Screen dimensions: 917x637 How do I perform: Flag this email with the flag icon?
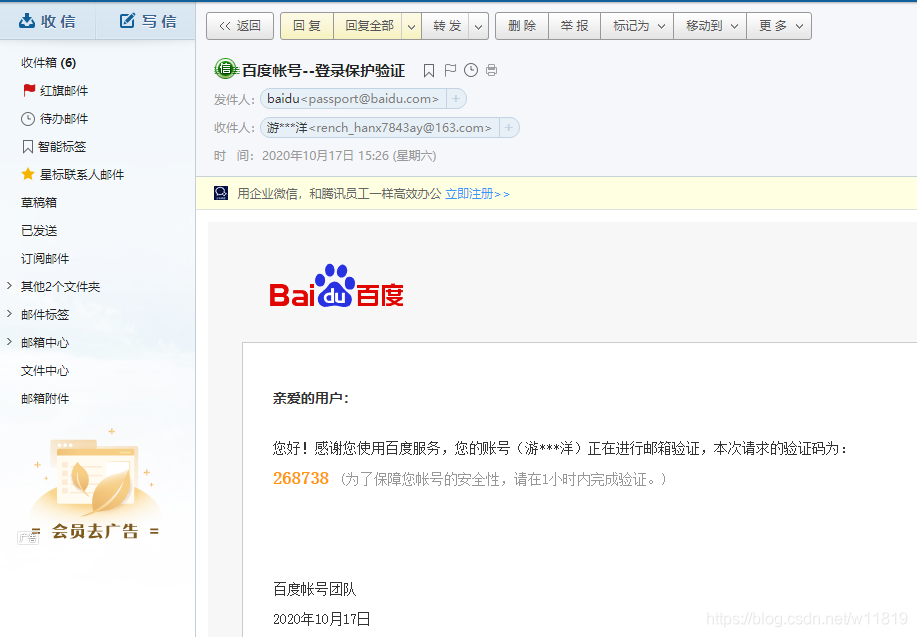[x=450, y=70]
